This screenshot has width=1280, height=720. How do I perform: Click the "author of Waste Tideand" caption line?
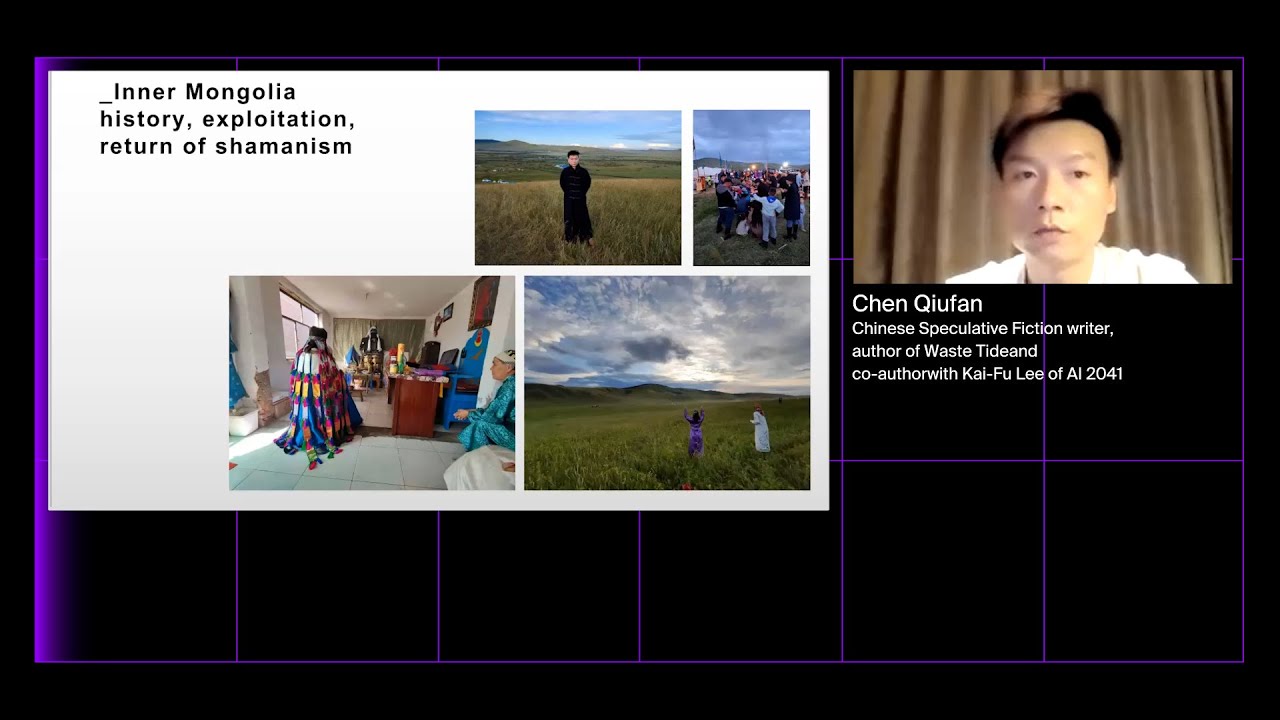pos(944,351)
